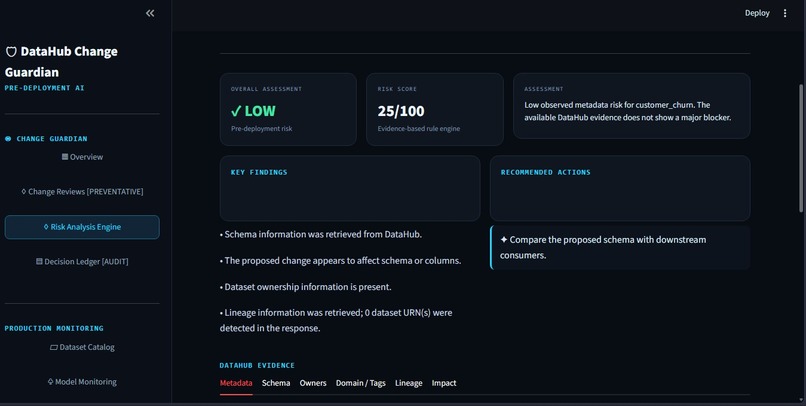Click 'Schema information was retrieved from DataHub' finding

click(321, 234)
